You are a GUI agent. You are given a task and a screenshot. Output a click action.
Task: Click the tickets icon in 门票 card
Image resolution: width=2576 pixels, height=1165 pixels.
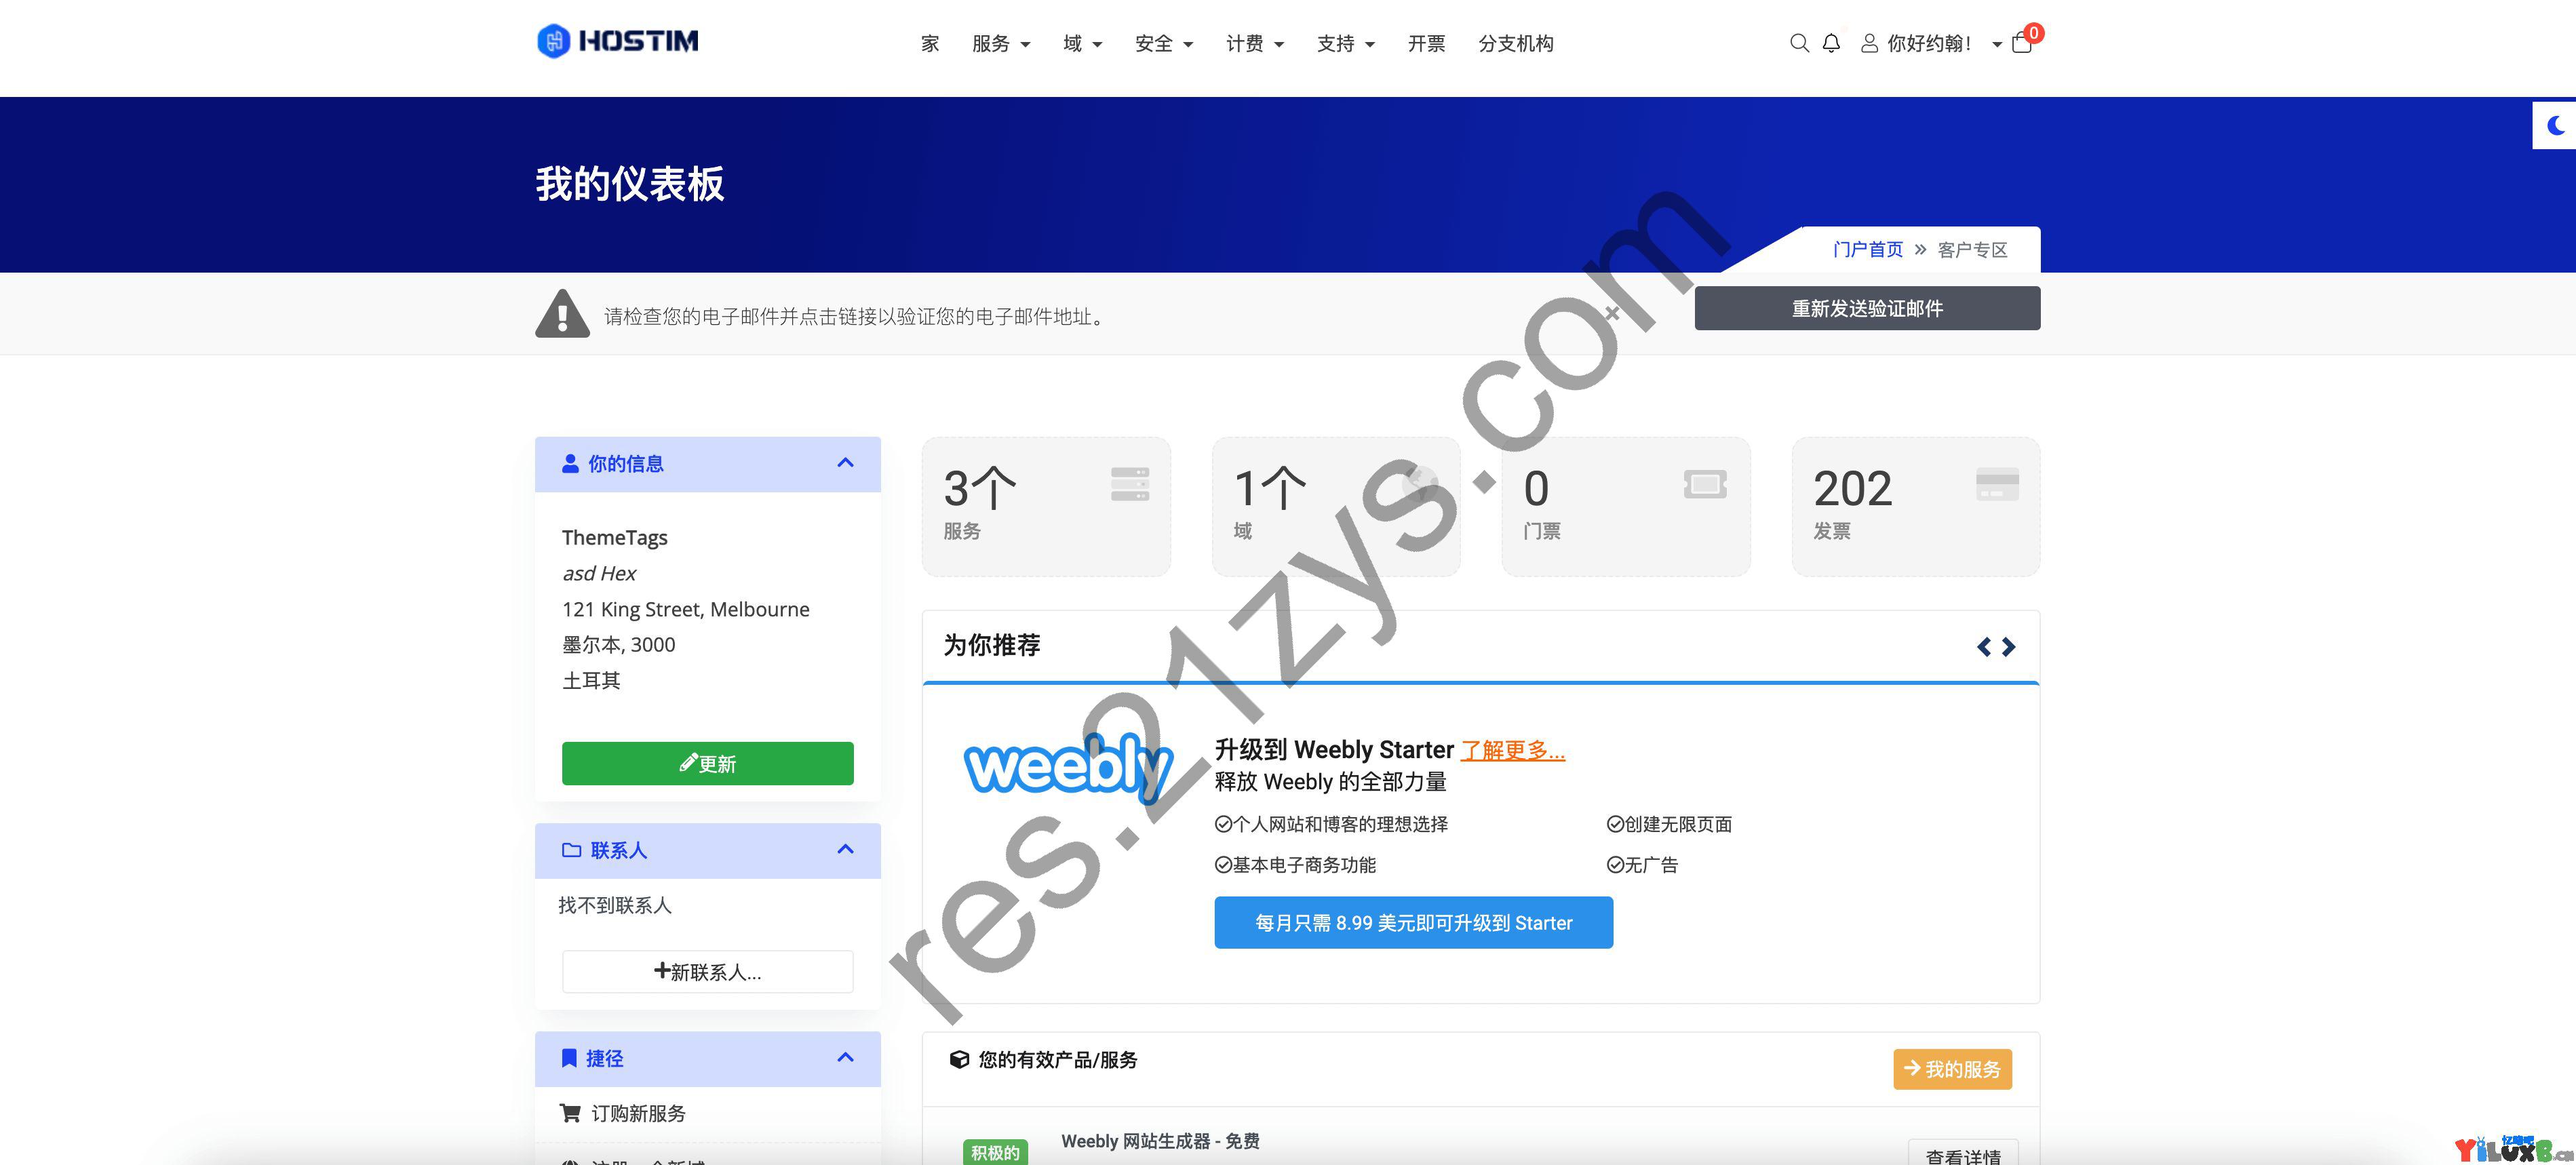pyautogui.click(x=1705, y=485)
